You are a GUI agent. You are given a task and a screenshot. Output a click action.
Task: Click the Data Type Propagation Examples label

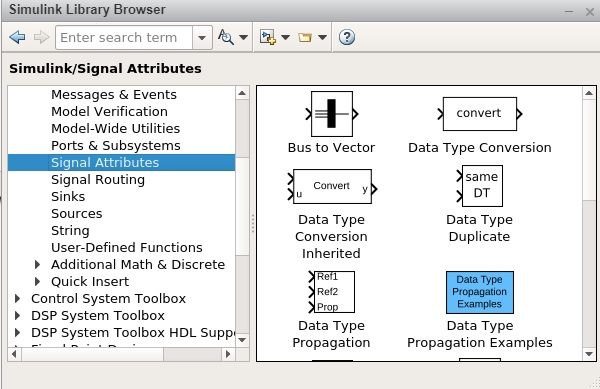coord(480,334)
